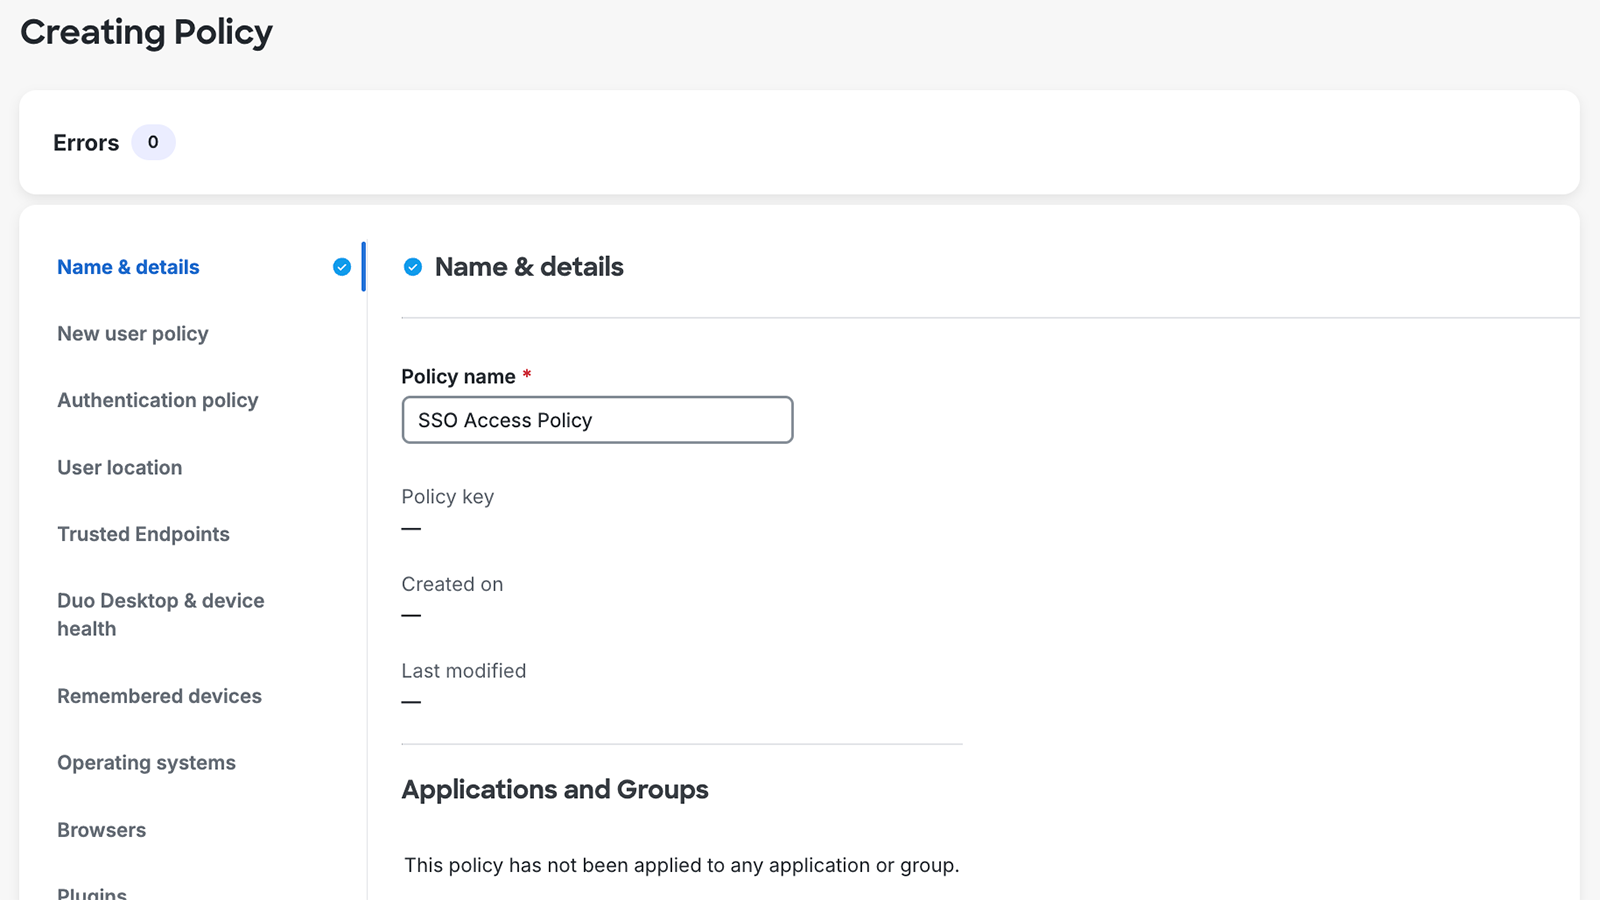This screenshot has width=1600, height=900.
Task: Click the blue checkmark icon in Name & details header
Action: click(x=412, y=267)
